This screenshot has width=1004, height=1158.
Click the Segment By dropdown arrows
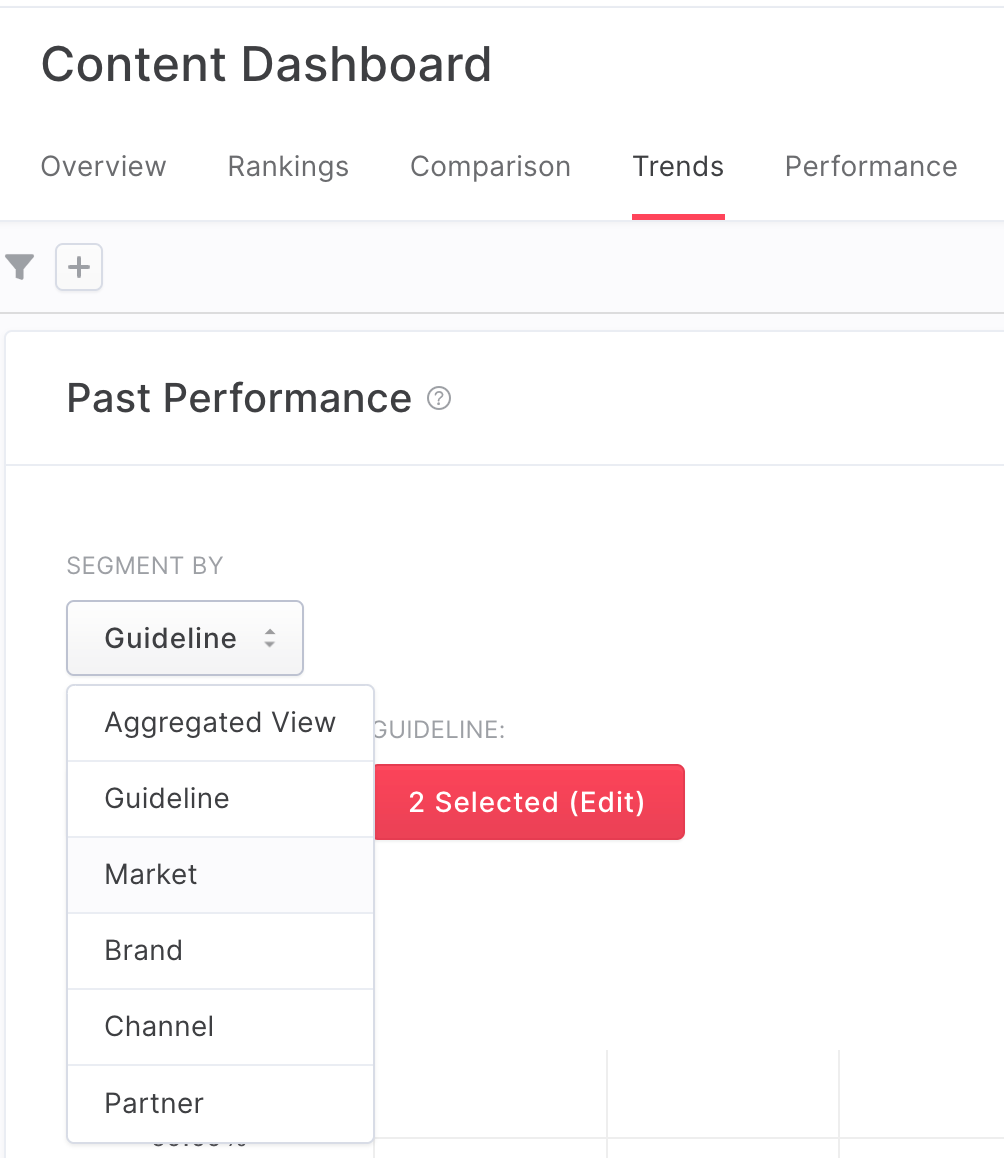click(270, 638)
